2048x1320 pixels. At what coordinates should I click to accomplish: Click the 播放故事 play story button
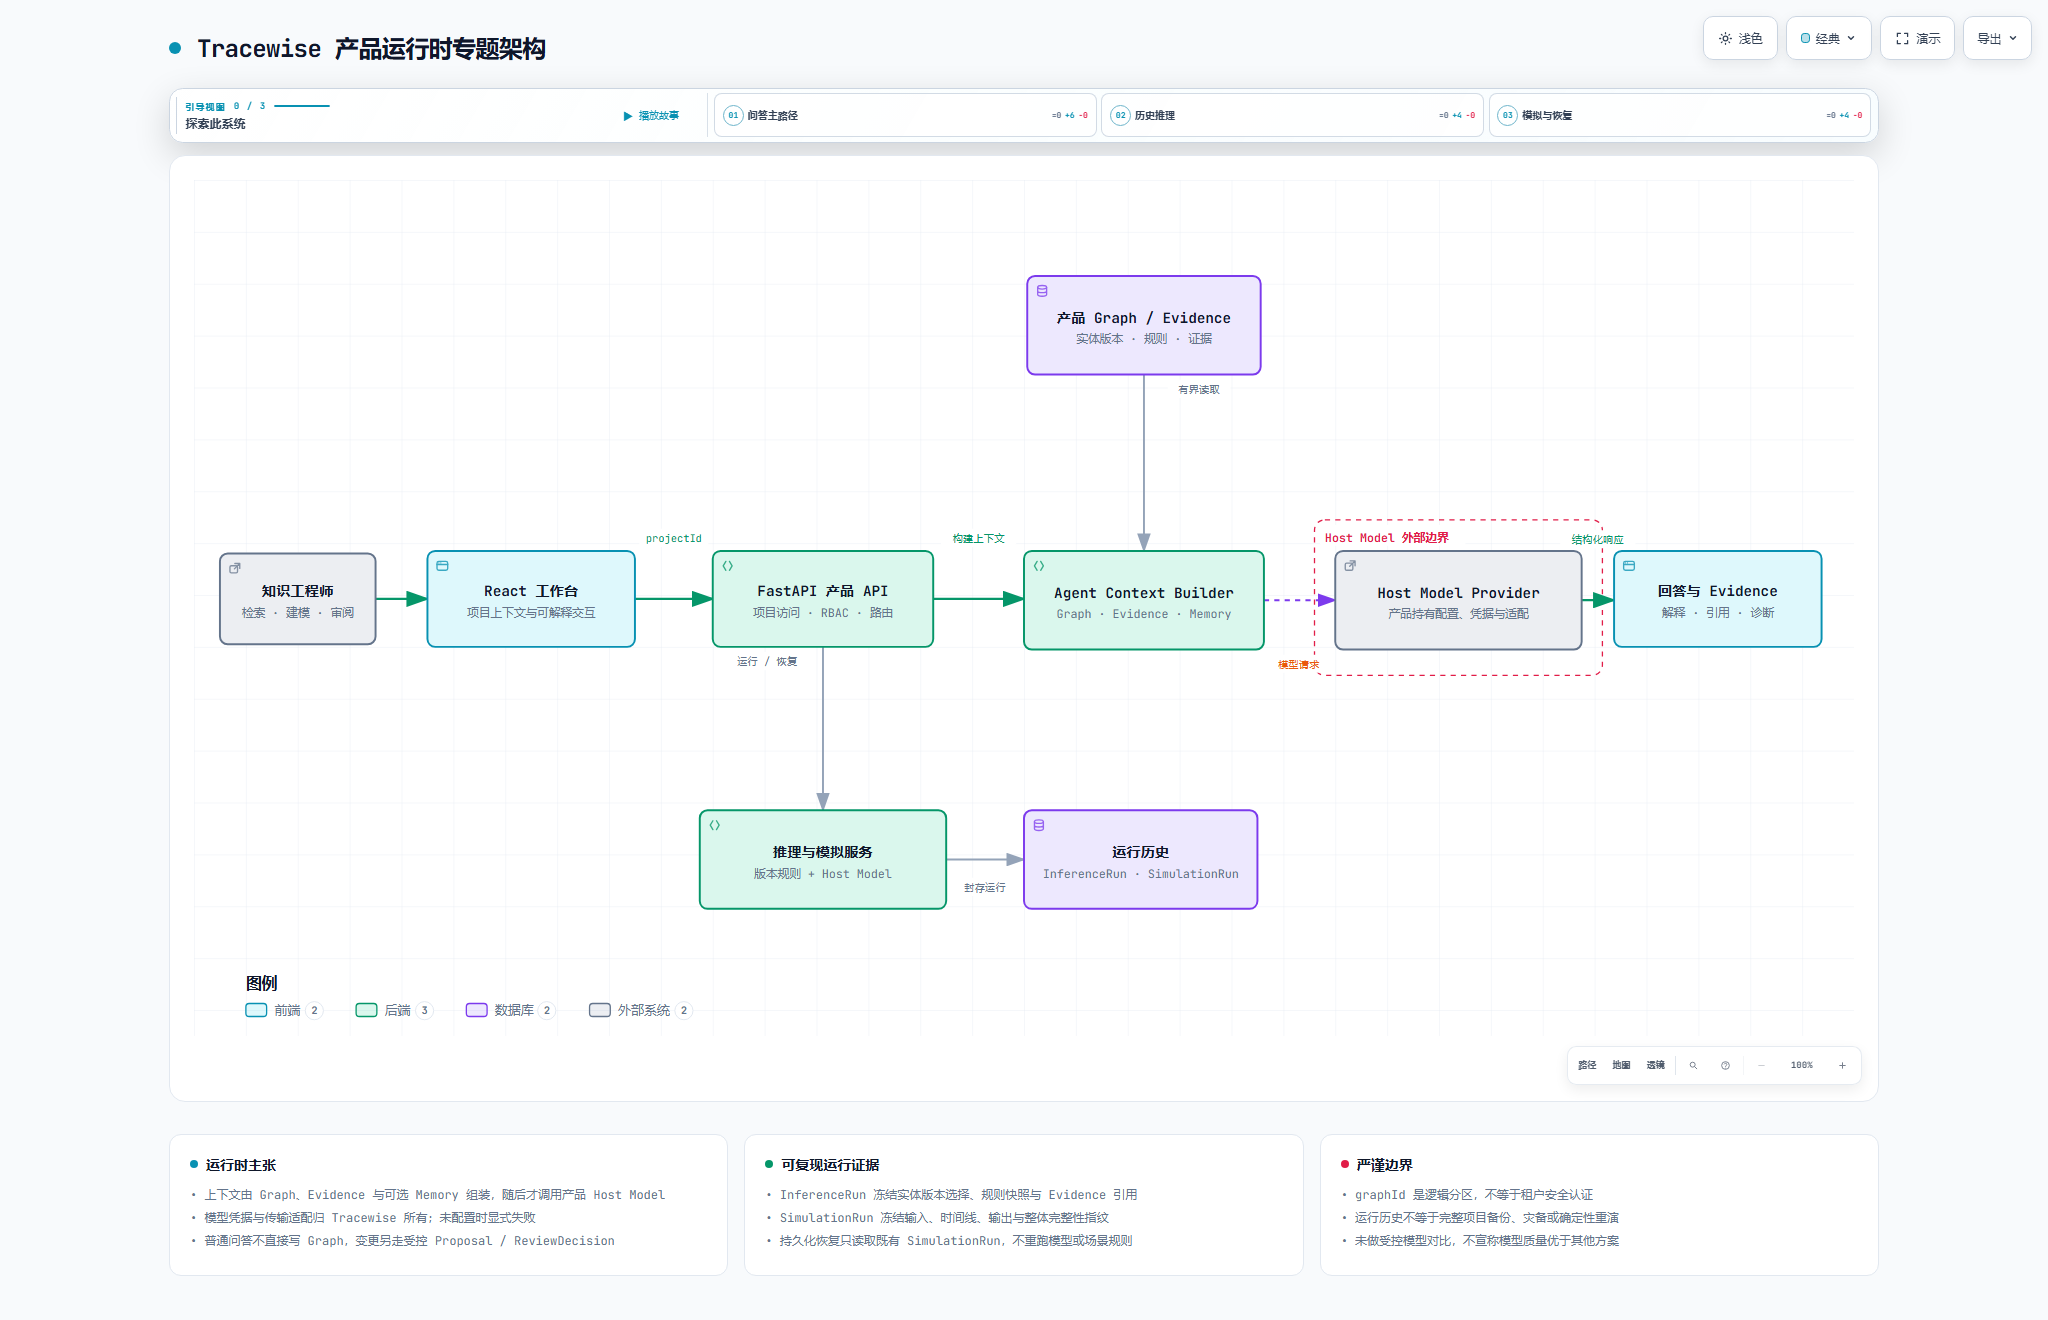click(x=651, y=116)
